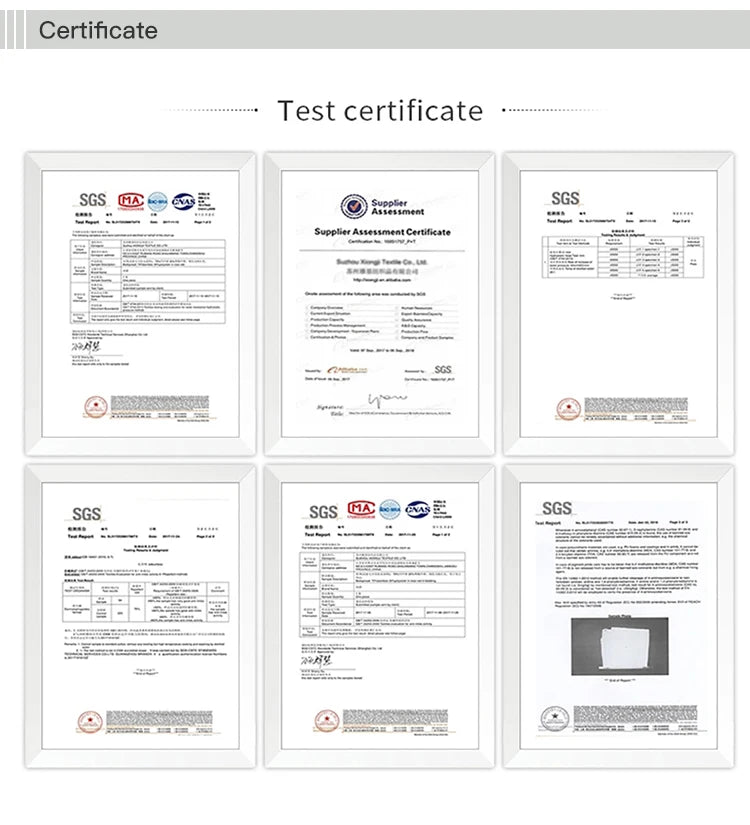Click the SGS logo on the top-right certificate
The height and width of the screenshot is (825, 750).
(565, 199)
